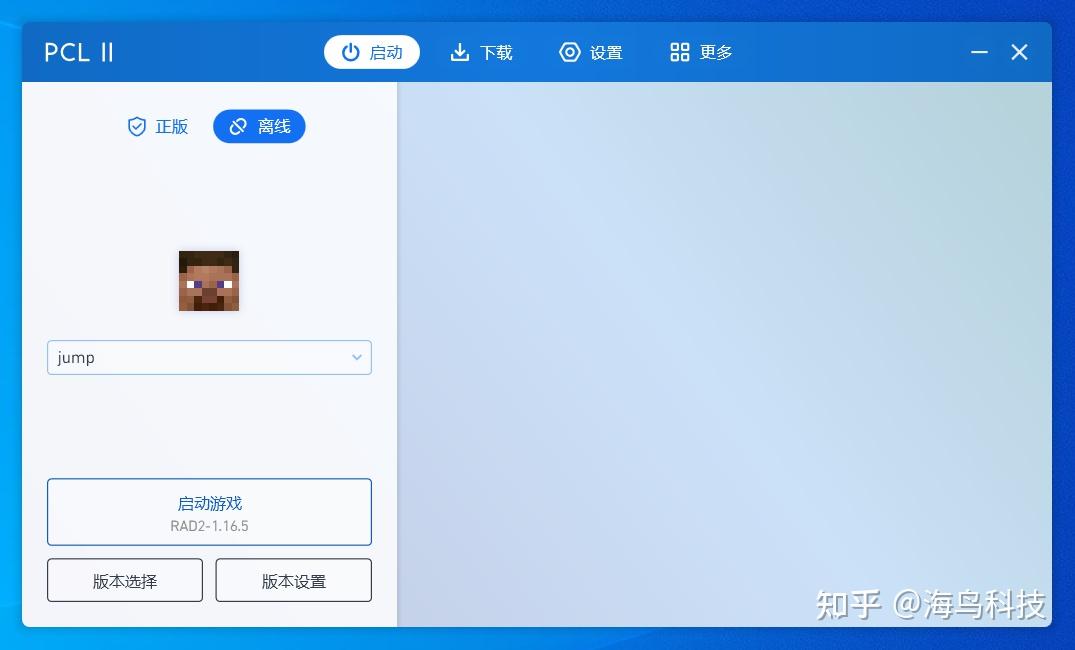
Task: Switch to the 下载 download tab
Action: pos(481,52)
